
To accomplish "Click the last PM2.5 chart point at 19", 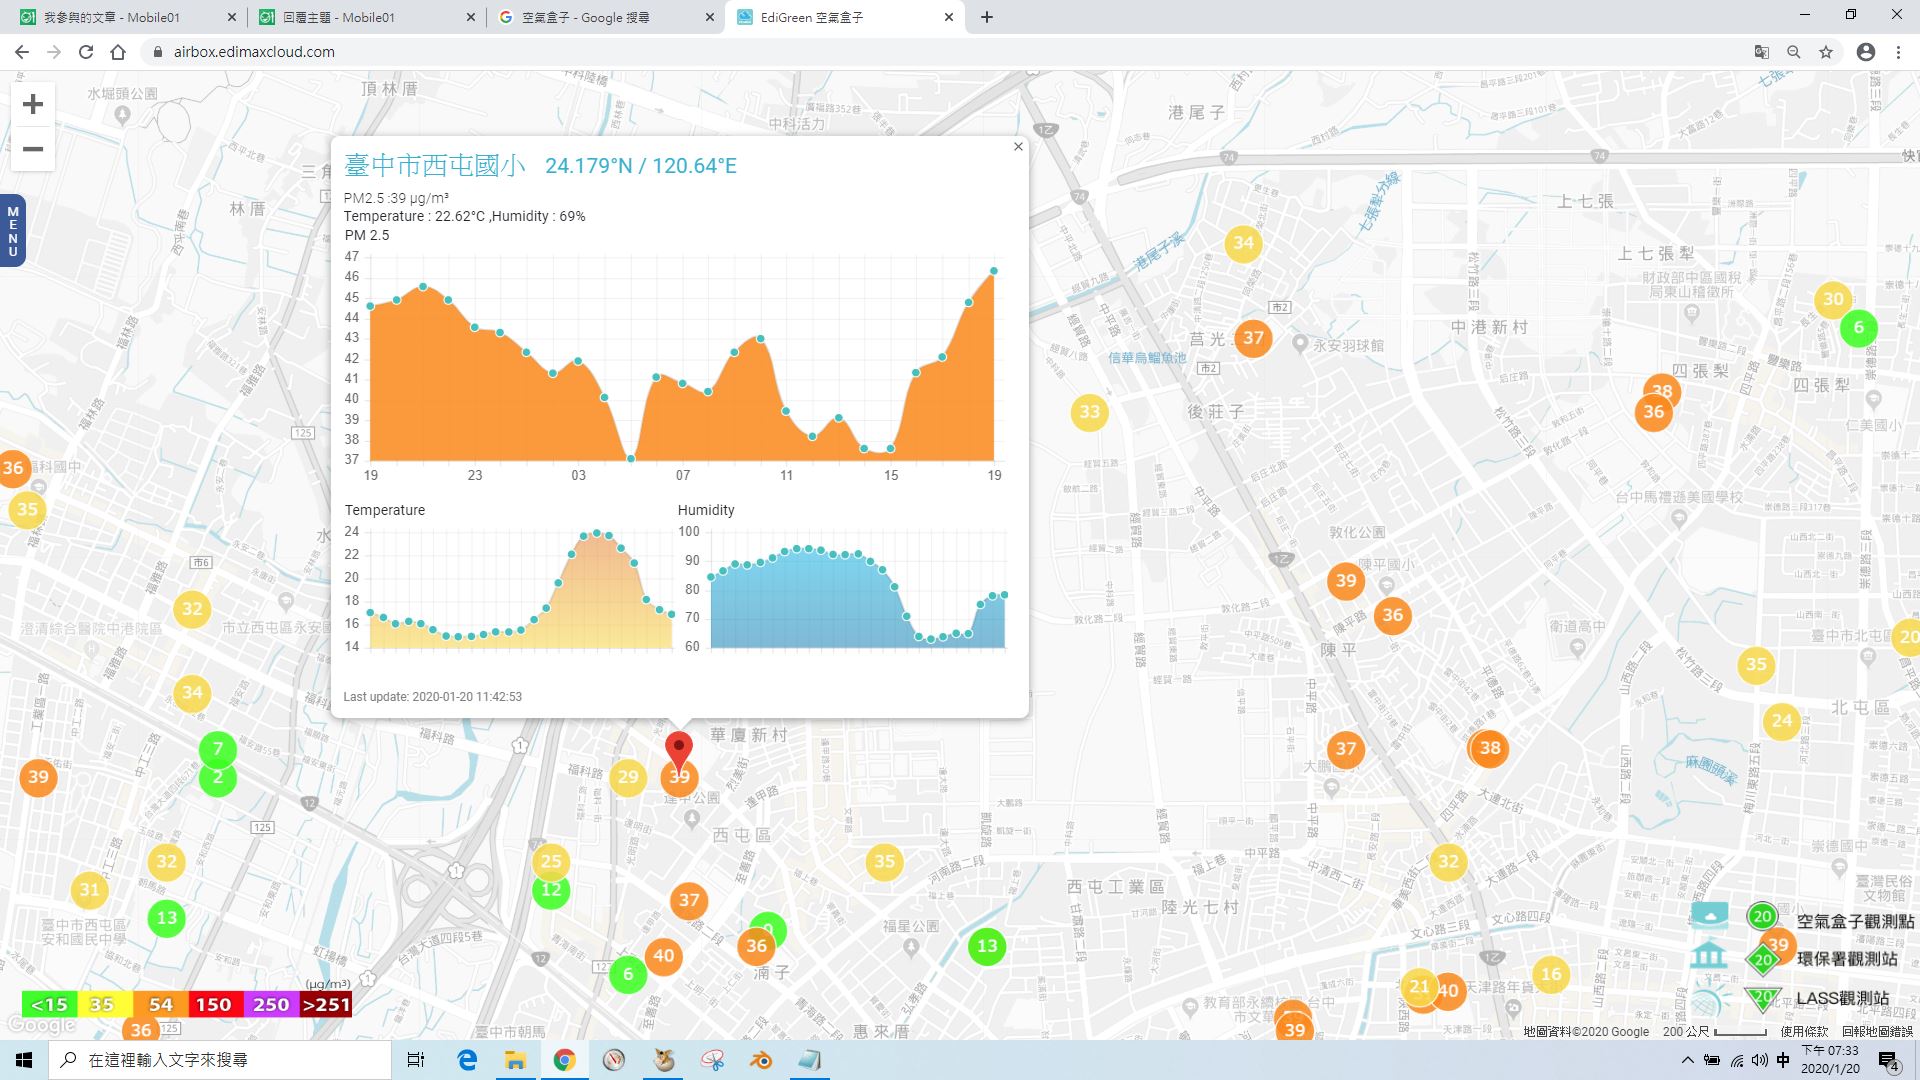I will (x=994, y=271).
